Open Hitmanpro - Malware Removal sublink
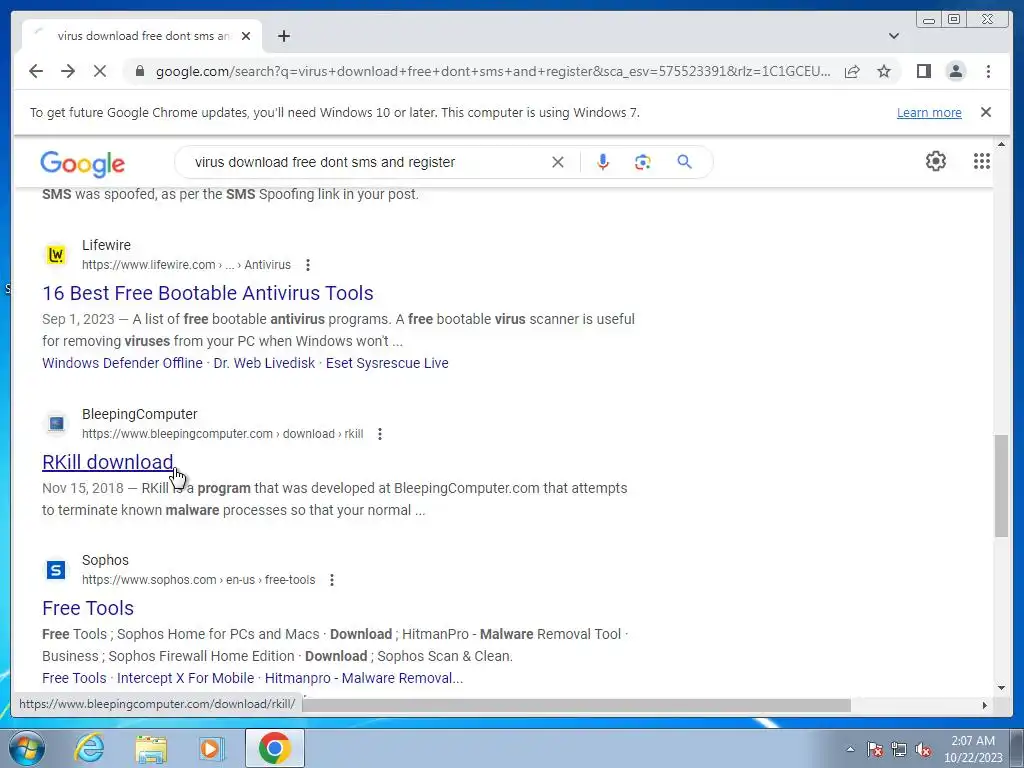 pyautogui.click(x=364, y=679)
